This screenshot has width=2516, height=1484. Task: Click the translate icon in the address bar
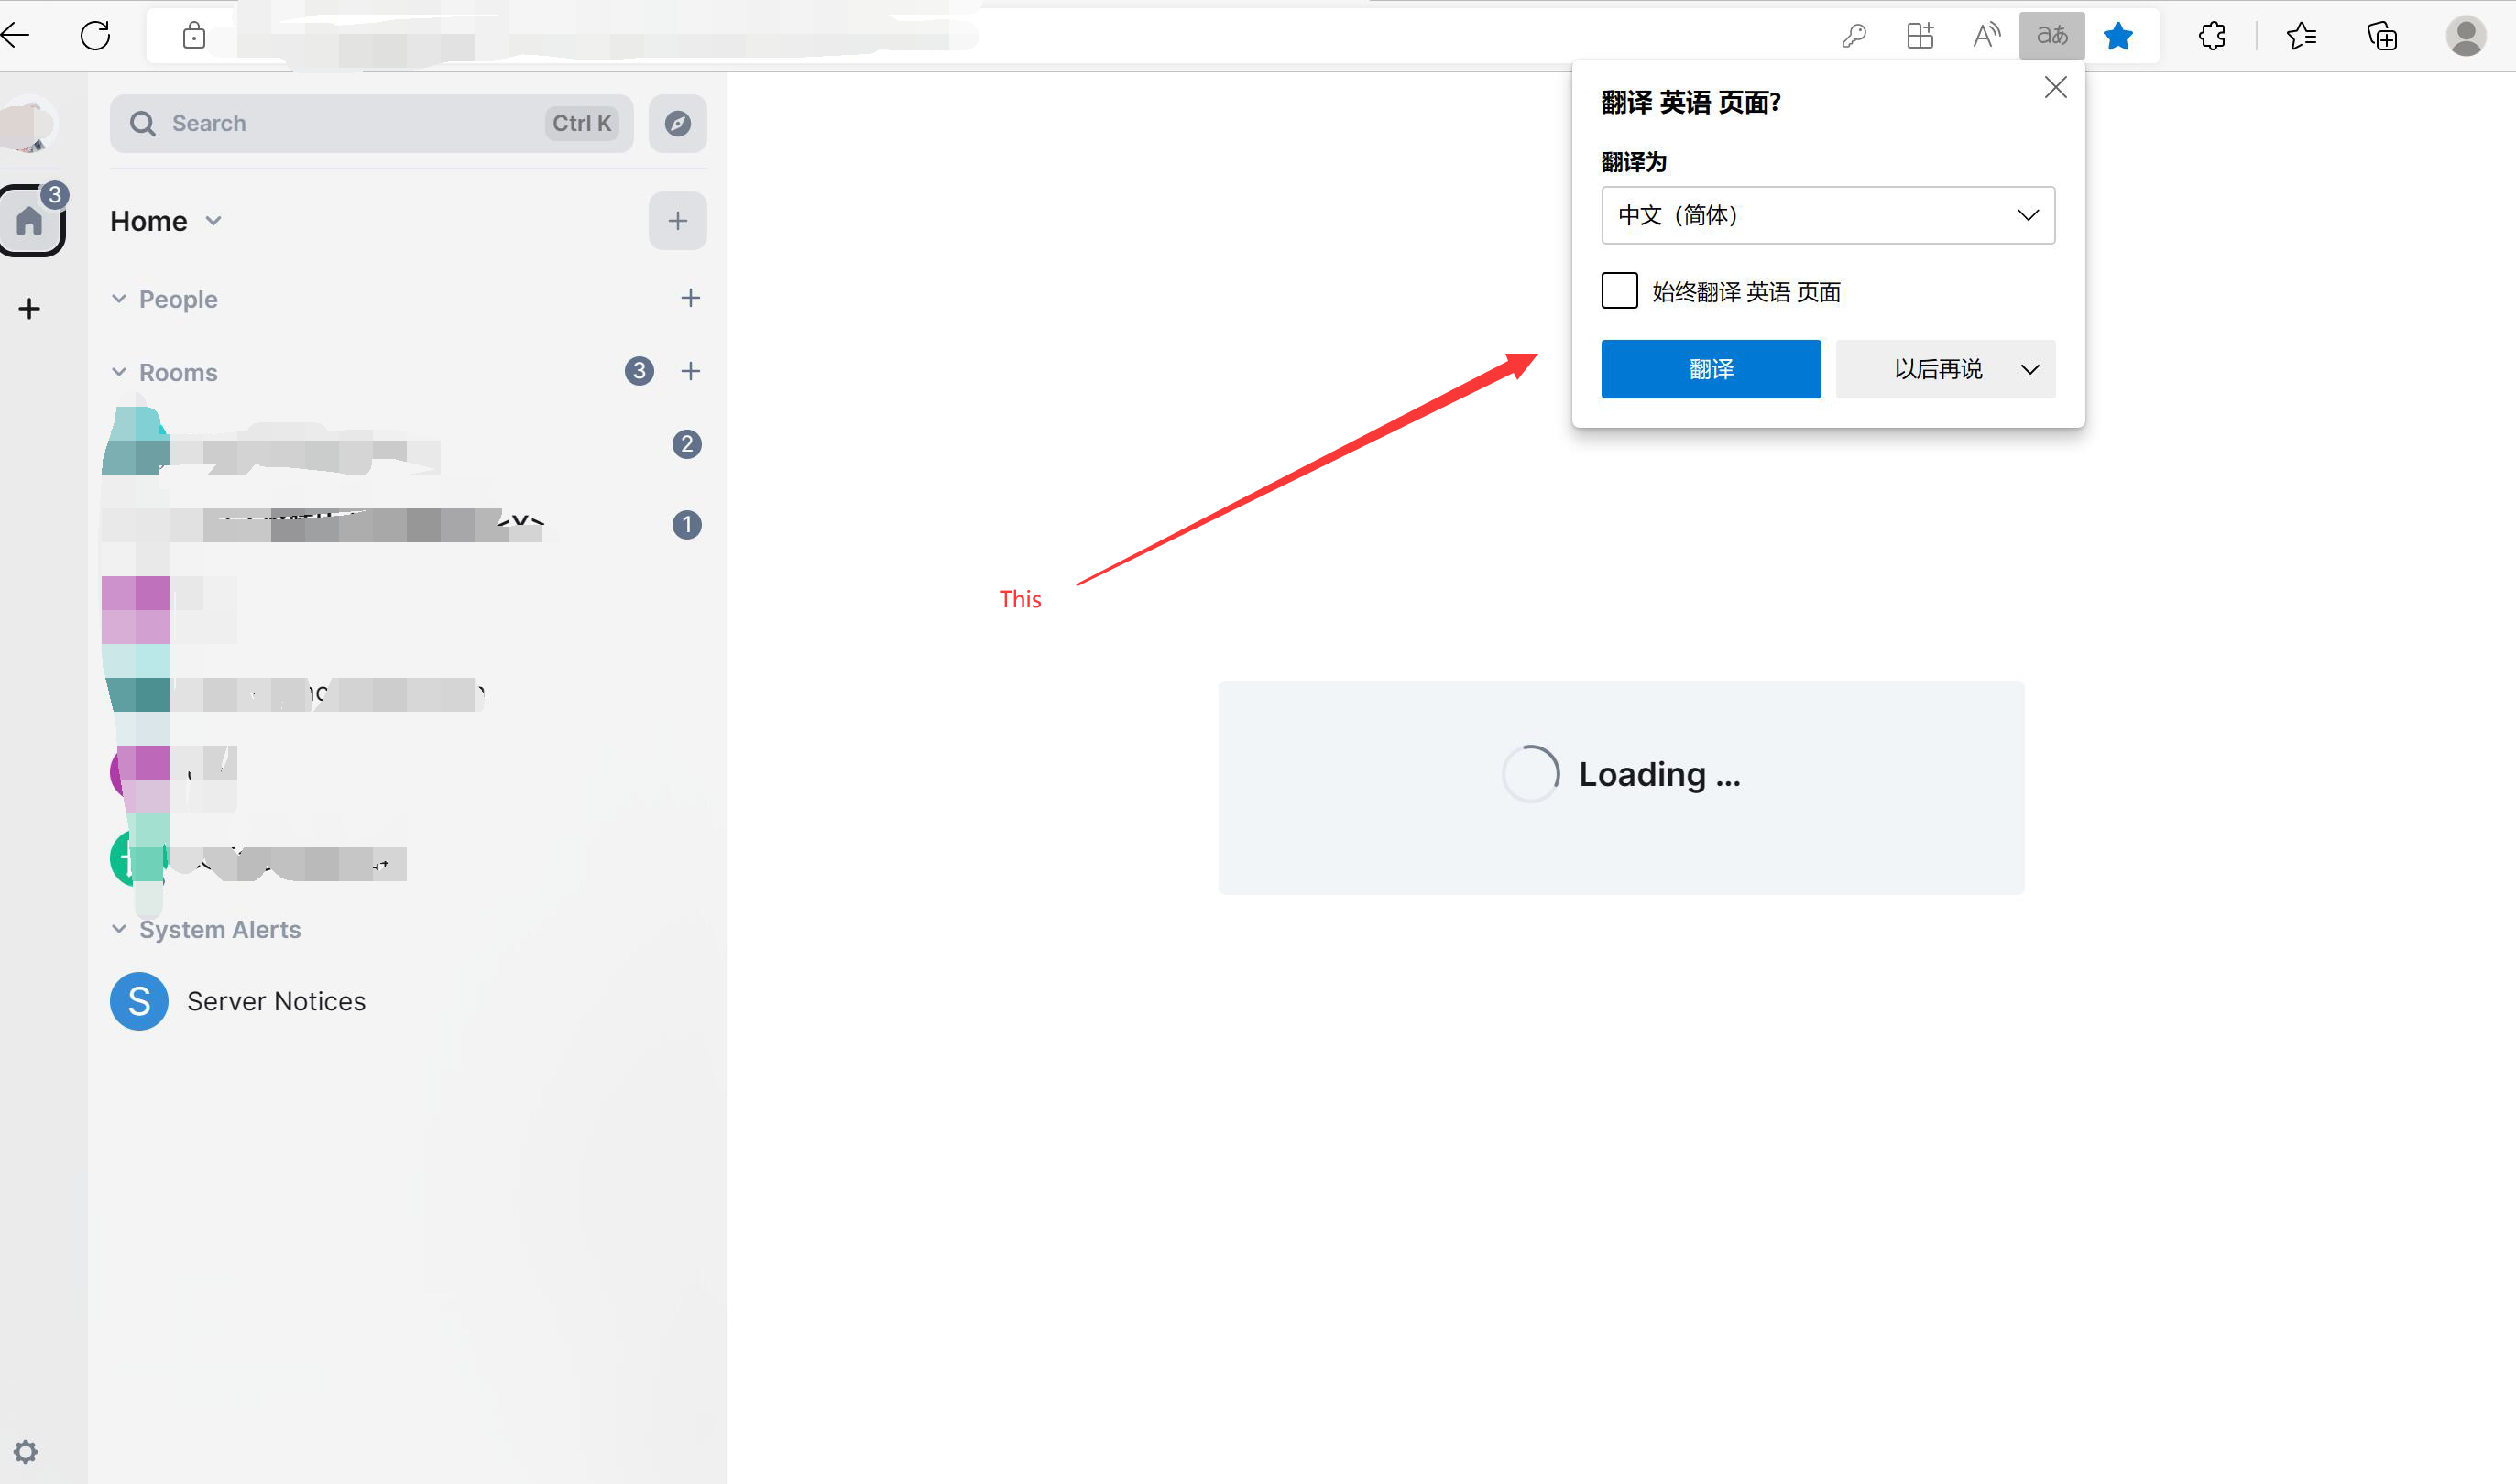(2051, 35)
